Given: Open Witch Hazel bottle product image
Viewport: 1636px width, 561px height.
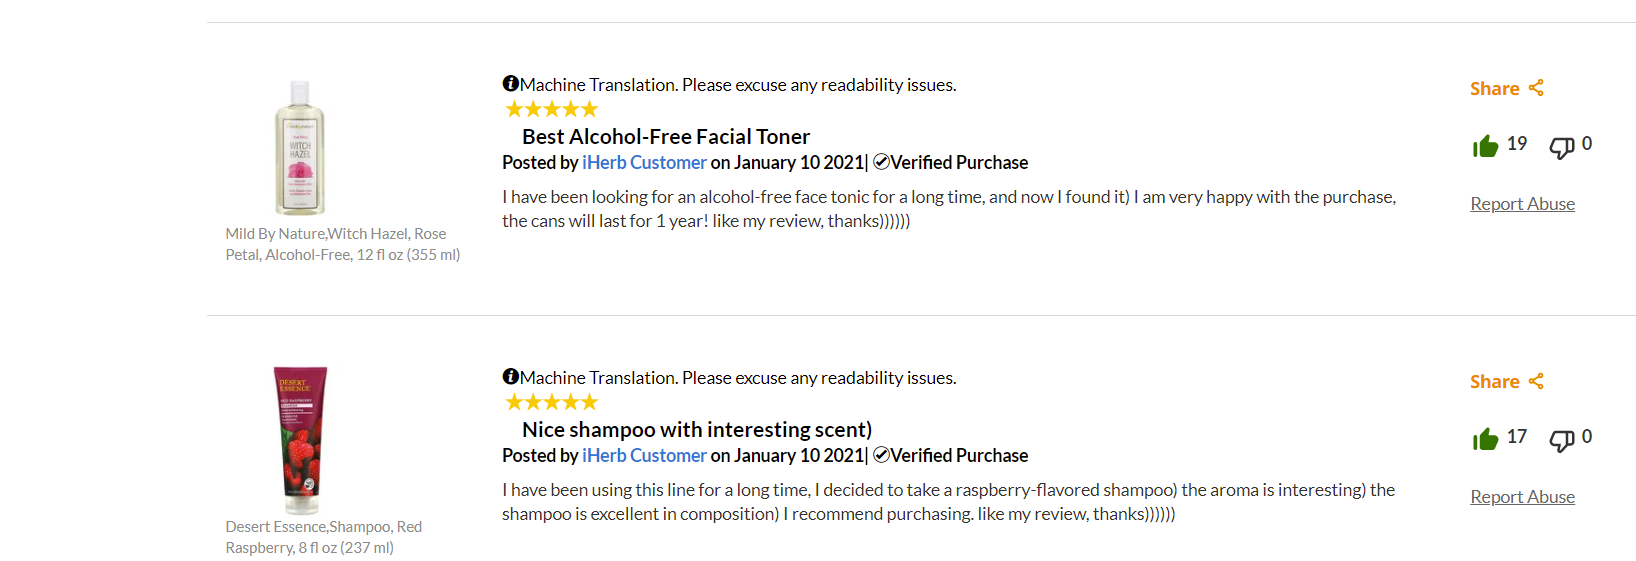Looking at the screenshot, I should (x=300, y=148).
